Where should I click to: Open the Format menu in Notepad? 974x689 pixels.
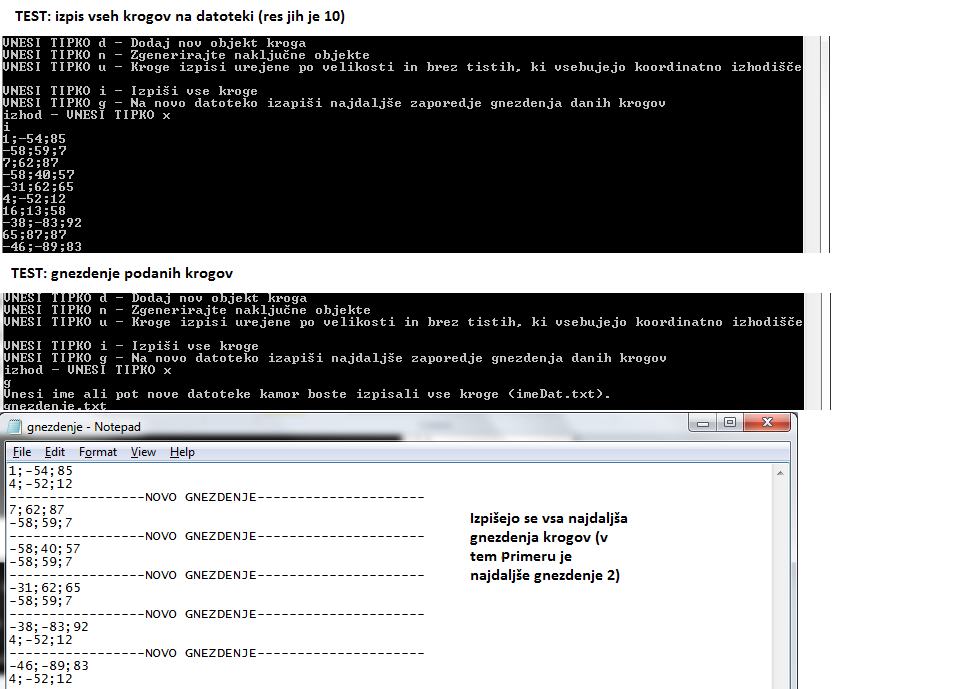coord(98,452)
